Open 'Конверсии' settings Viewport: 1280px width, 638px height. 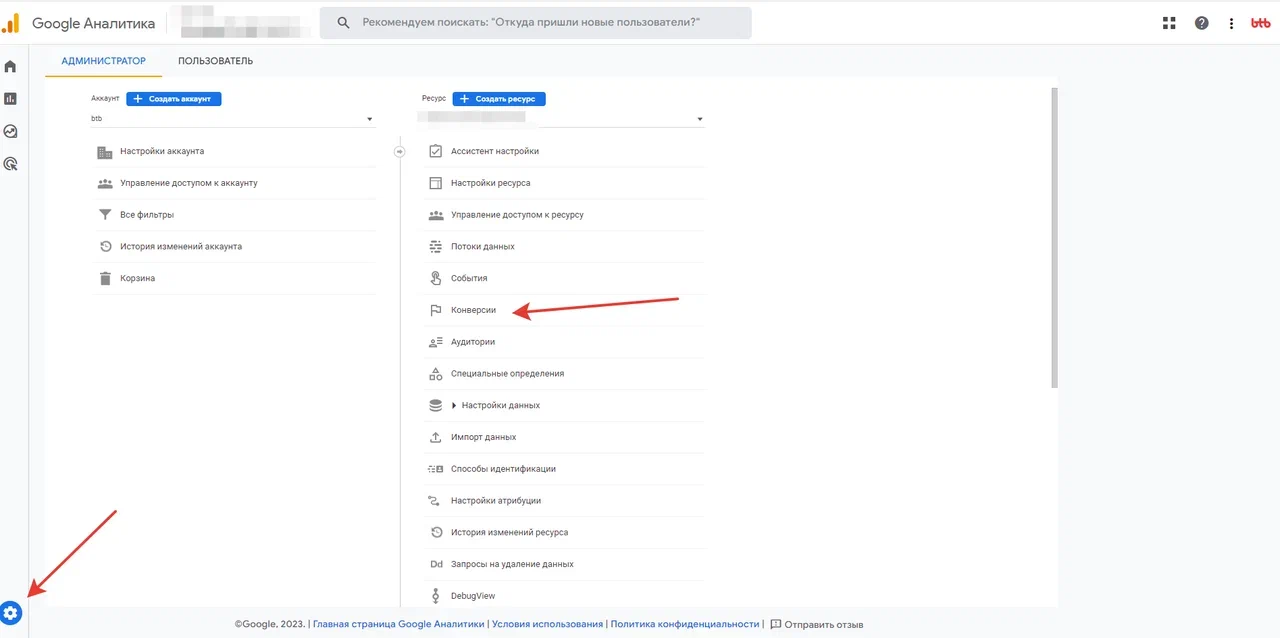click(473, 310)
